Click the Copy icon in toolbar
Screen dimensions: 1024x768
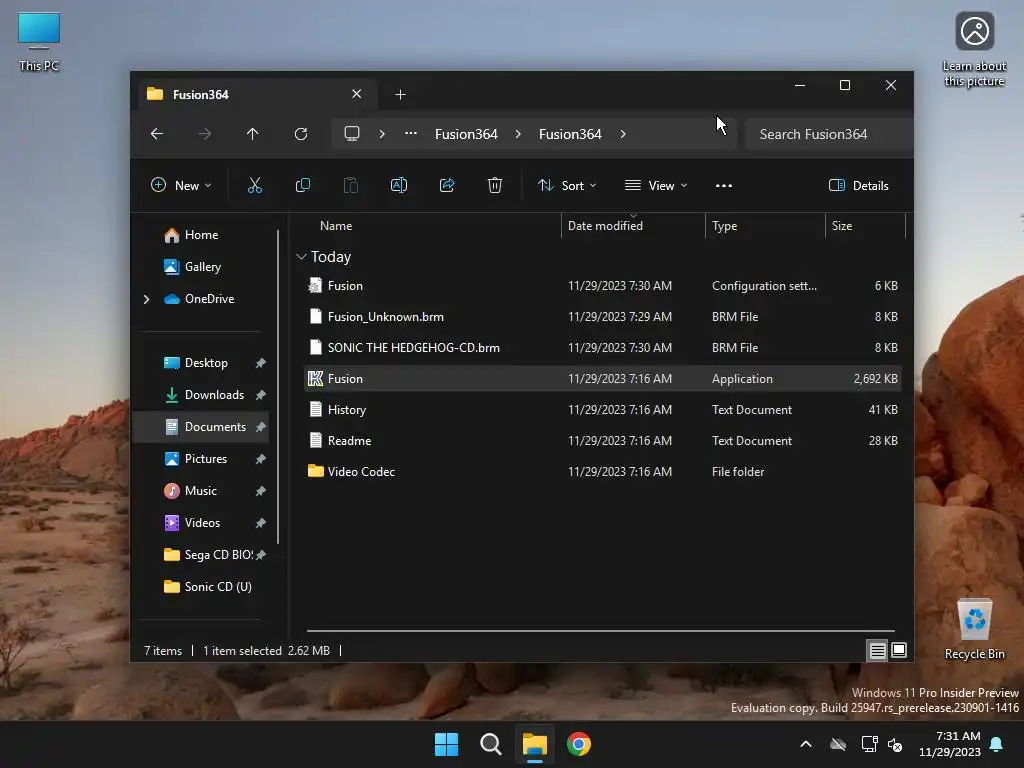(302, 185)
